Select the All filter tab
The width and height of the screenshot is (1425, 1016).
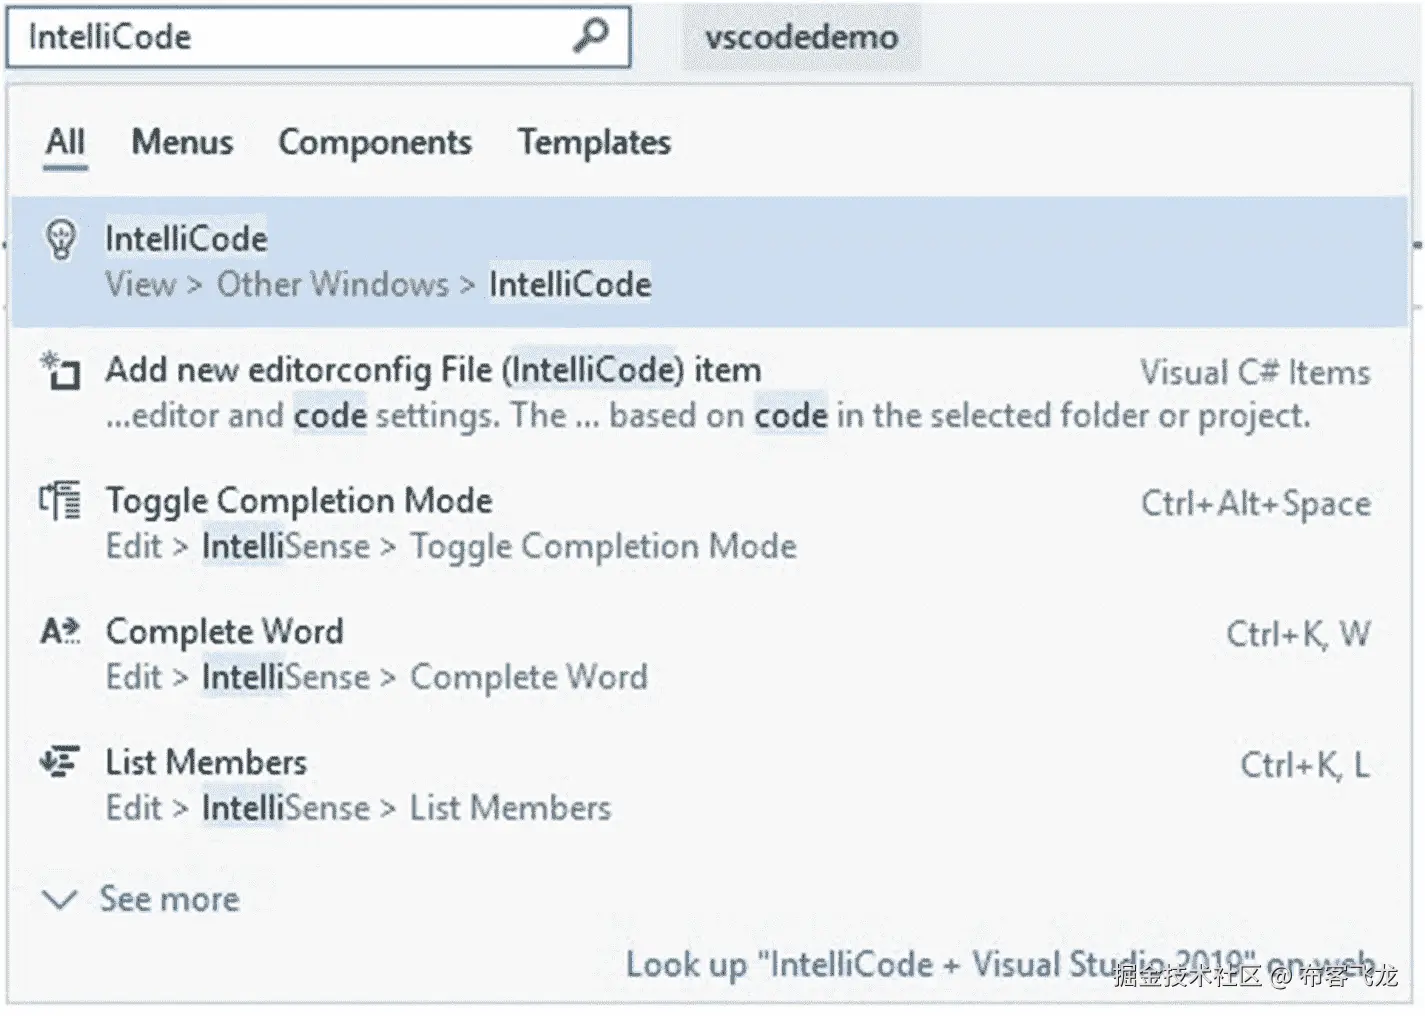pyautogui.click(x=64, y=142)
